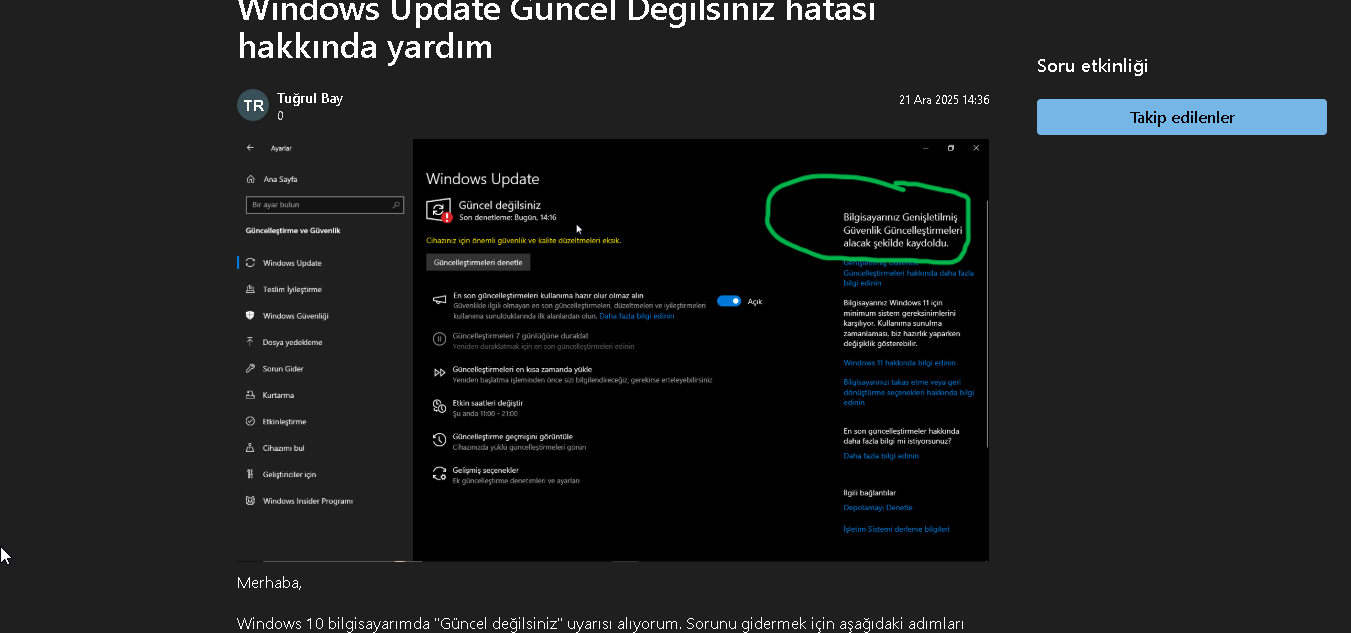Viewport: 1351px width, 633px height.
Task: Click Güncelleştirmeleri 7 günlüğüne duraklat option
Action: pyautogui.click(x=520, y=336)
